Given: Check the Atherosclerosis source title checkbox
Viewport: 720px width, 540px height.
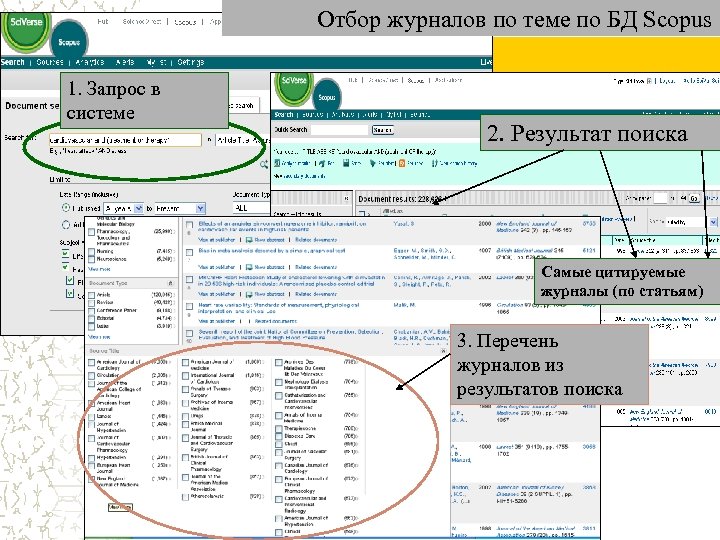Looking at the screenshot, I should 185,497.
